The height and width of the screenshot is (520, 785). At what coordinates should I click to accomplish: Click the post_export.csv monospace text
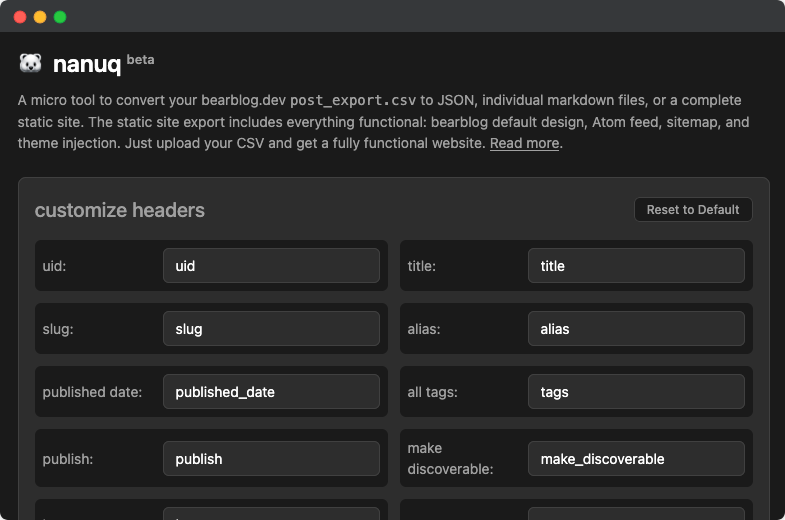point(353,101)
